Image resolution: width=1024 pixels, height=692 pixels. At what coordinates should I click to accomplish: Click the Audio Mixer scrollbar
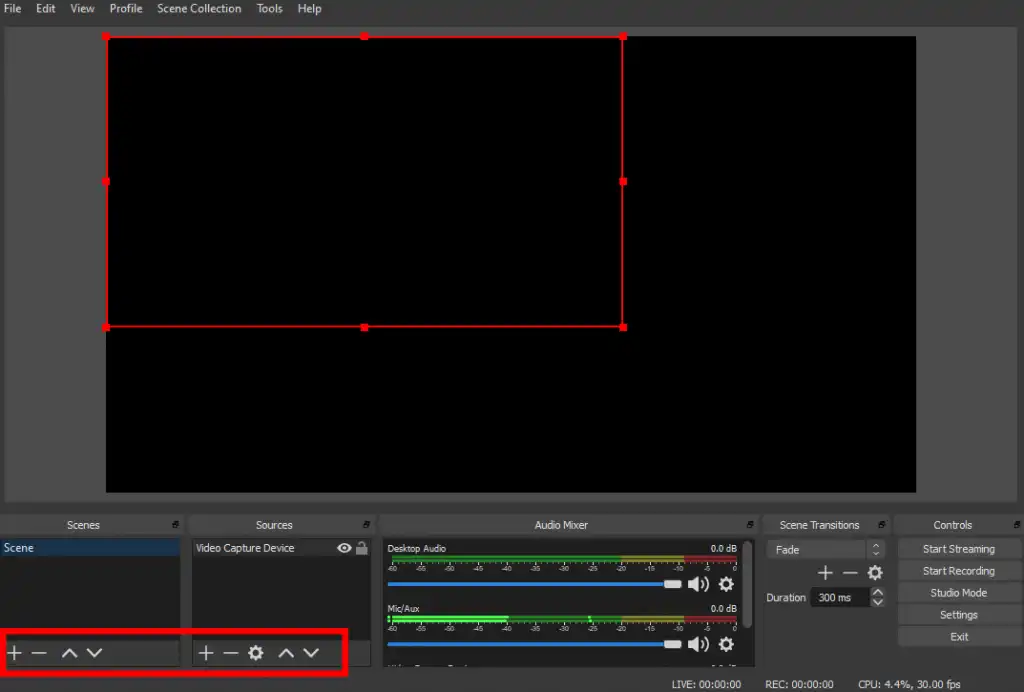tap(747, 584)
